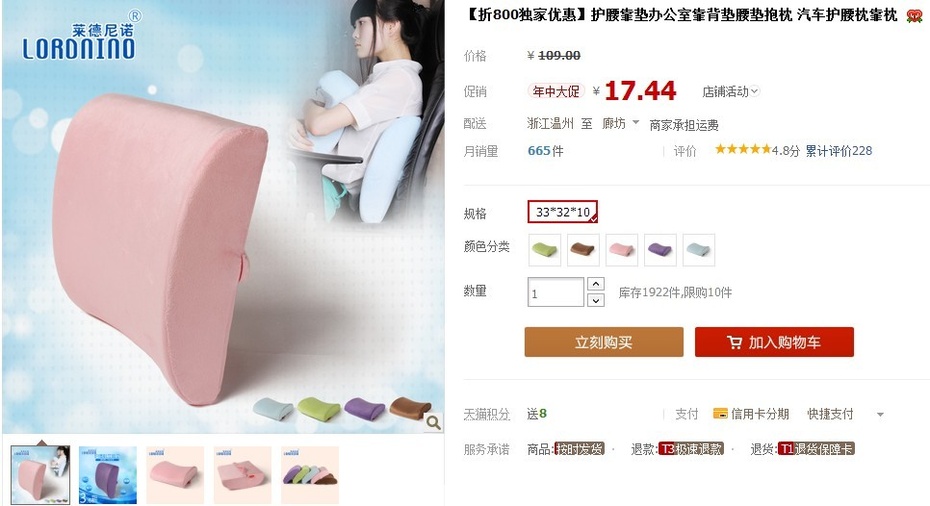Click the T3 极速退款 badge
Viewport: 930px width, 506px height.
(691, 449)
